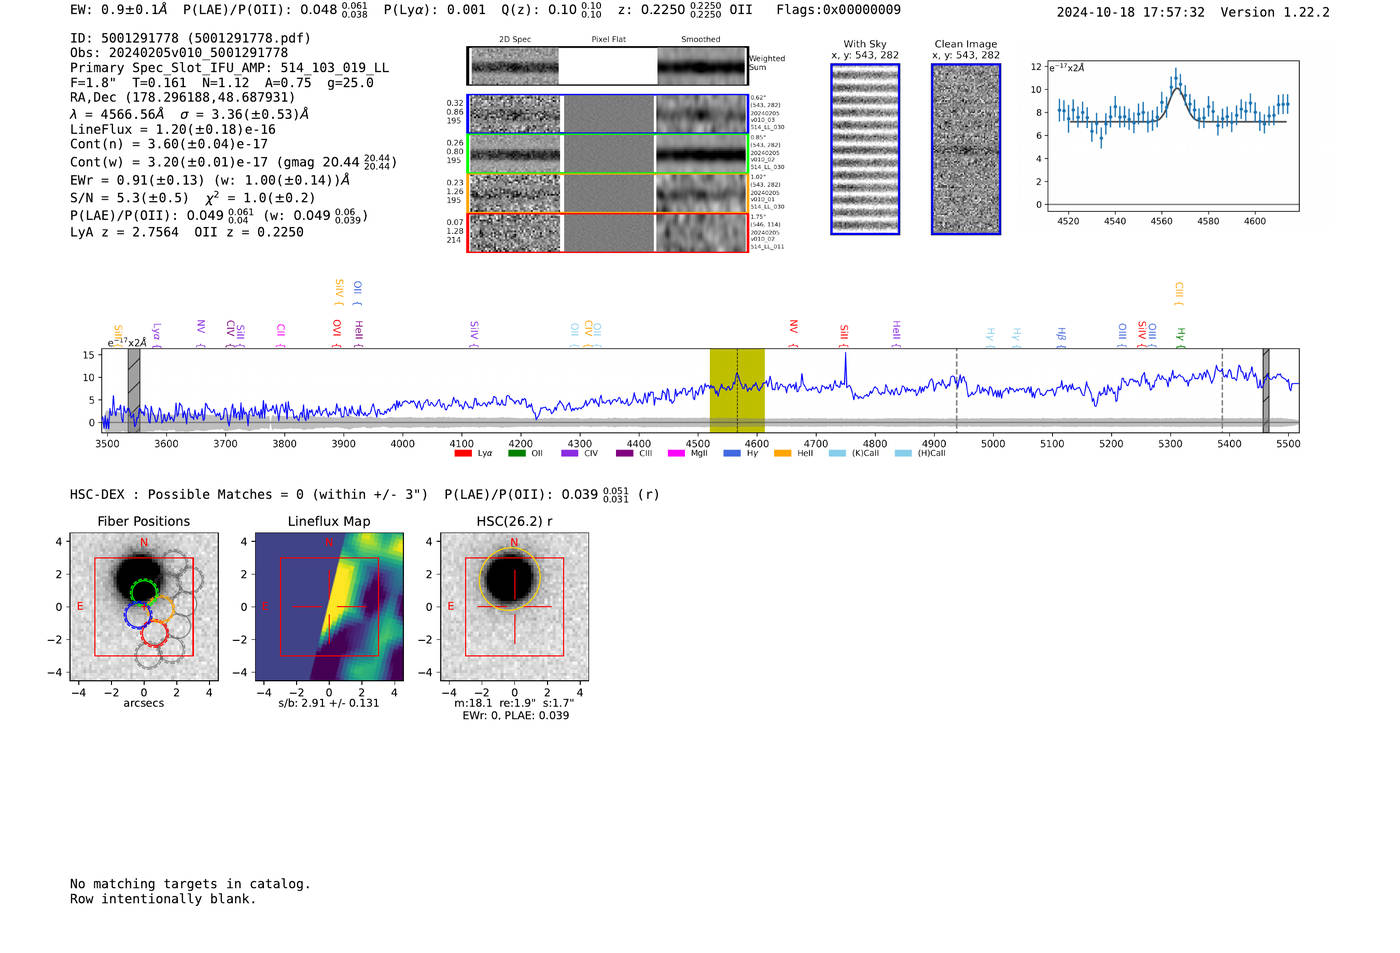1400x953 pixels.
Task: Open the With Sky fiber image
Action: (865, 149)
